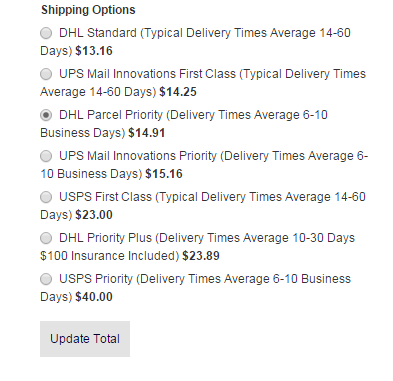
Task: Click the DHL Parcel Priority label text
Action: [x=111, y=115]
